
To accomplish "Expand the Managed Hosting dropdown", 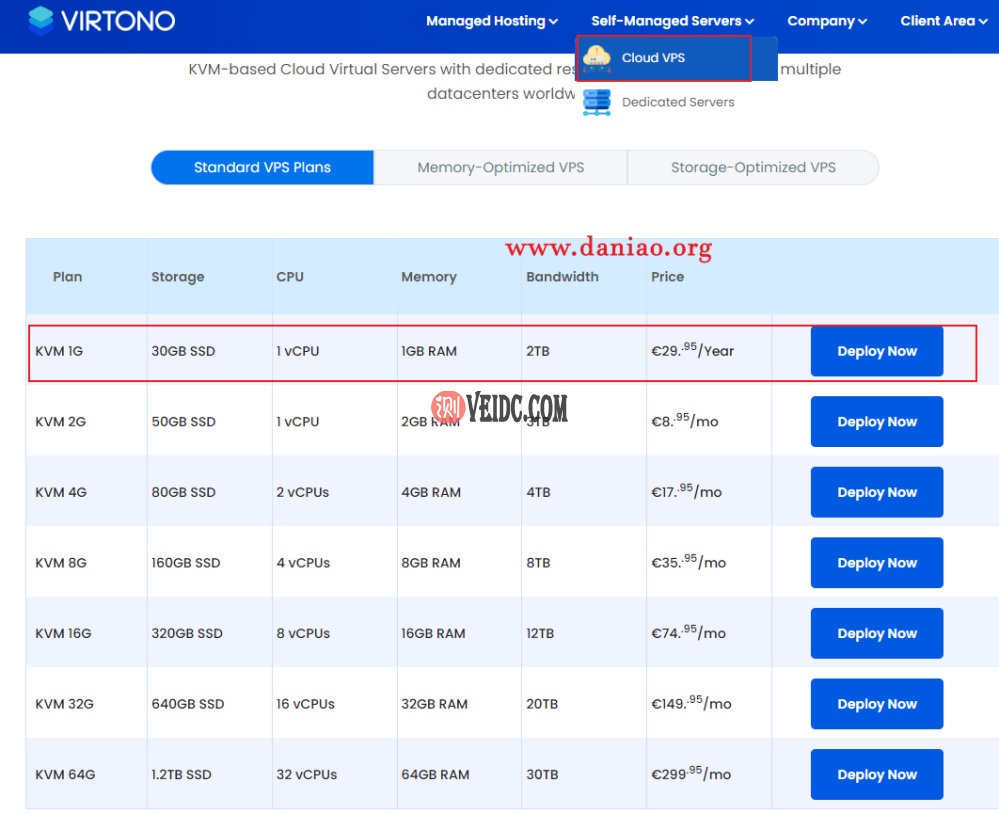I will (x=491, y=21).
